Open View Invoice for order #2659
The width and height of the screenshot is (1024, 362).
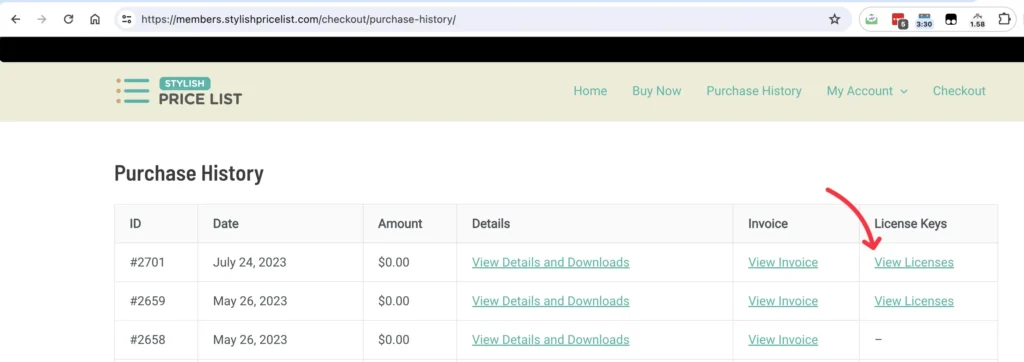coord(783,301)
